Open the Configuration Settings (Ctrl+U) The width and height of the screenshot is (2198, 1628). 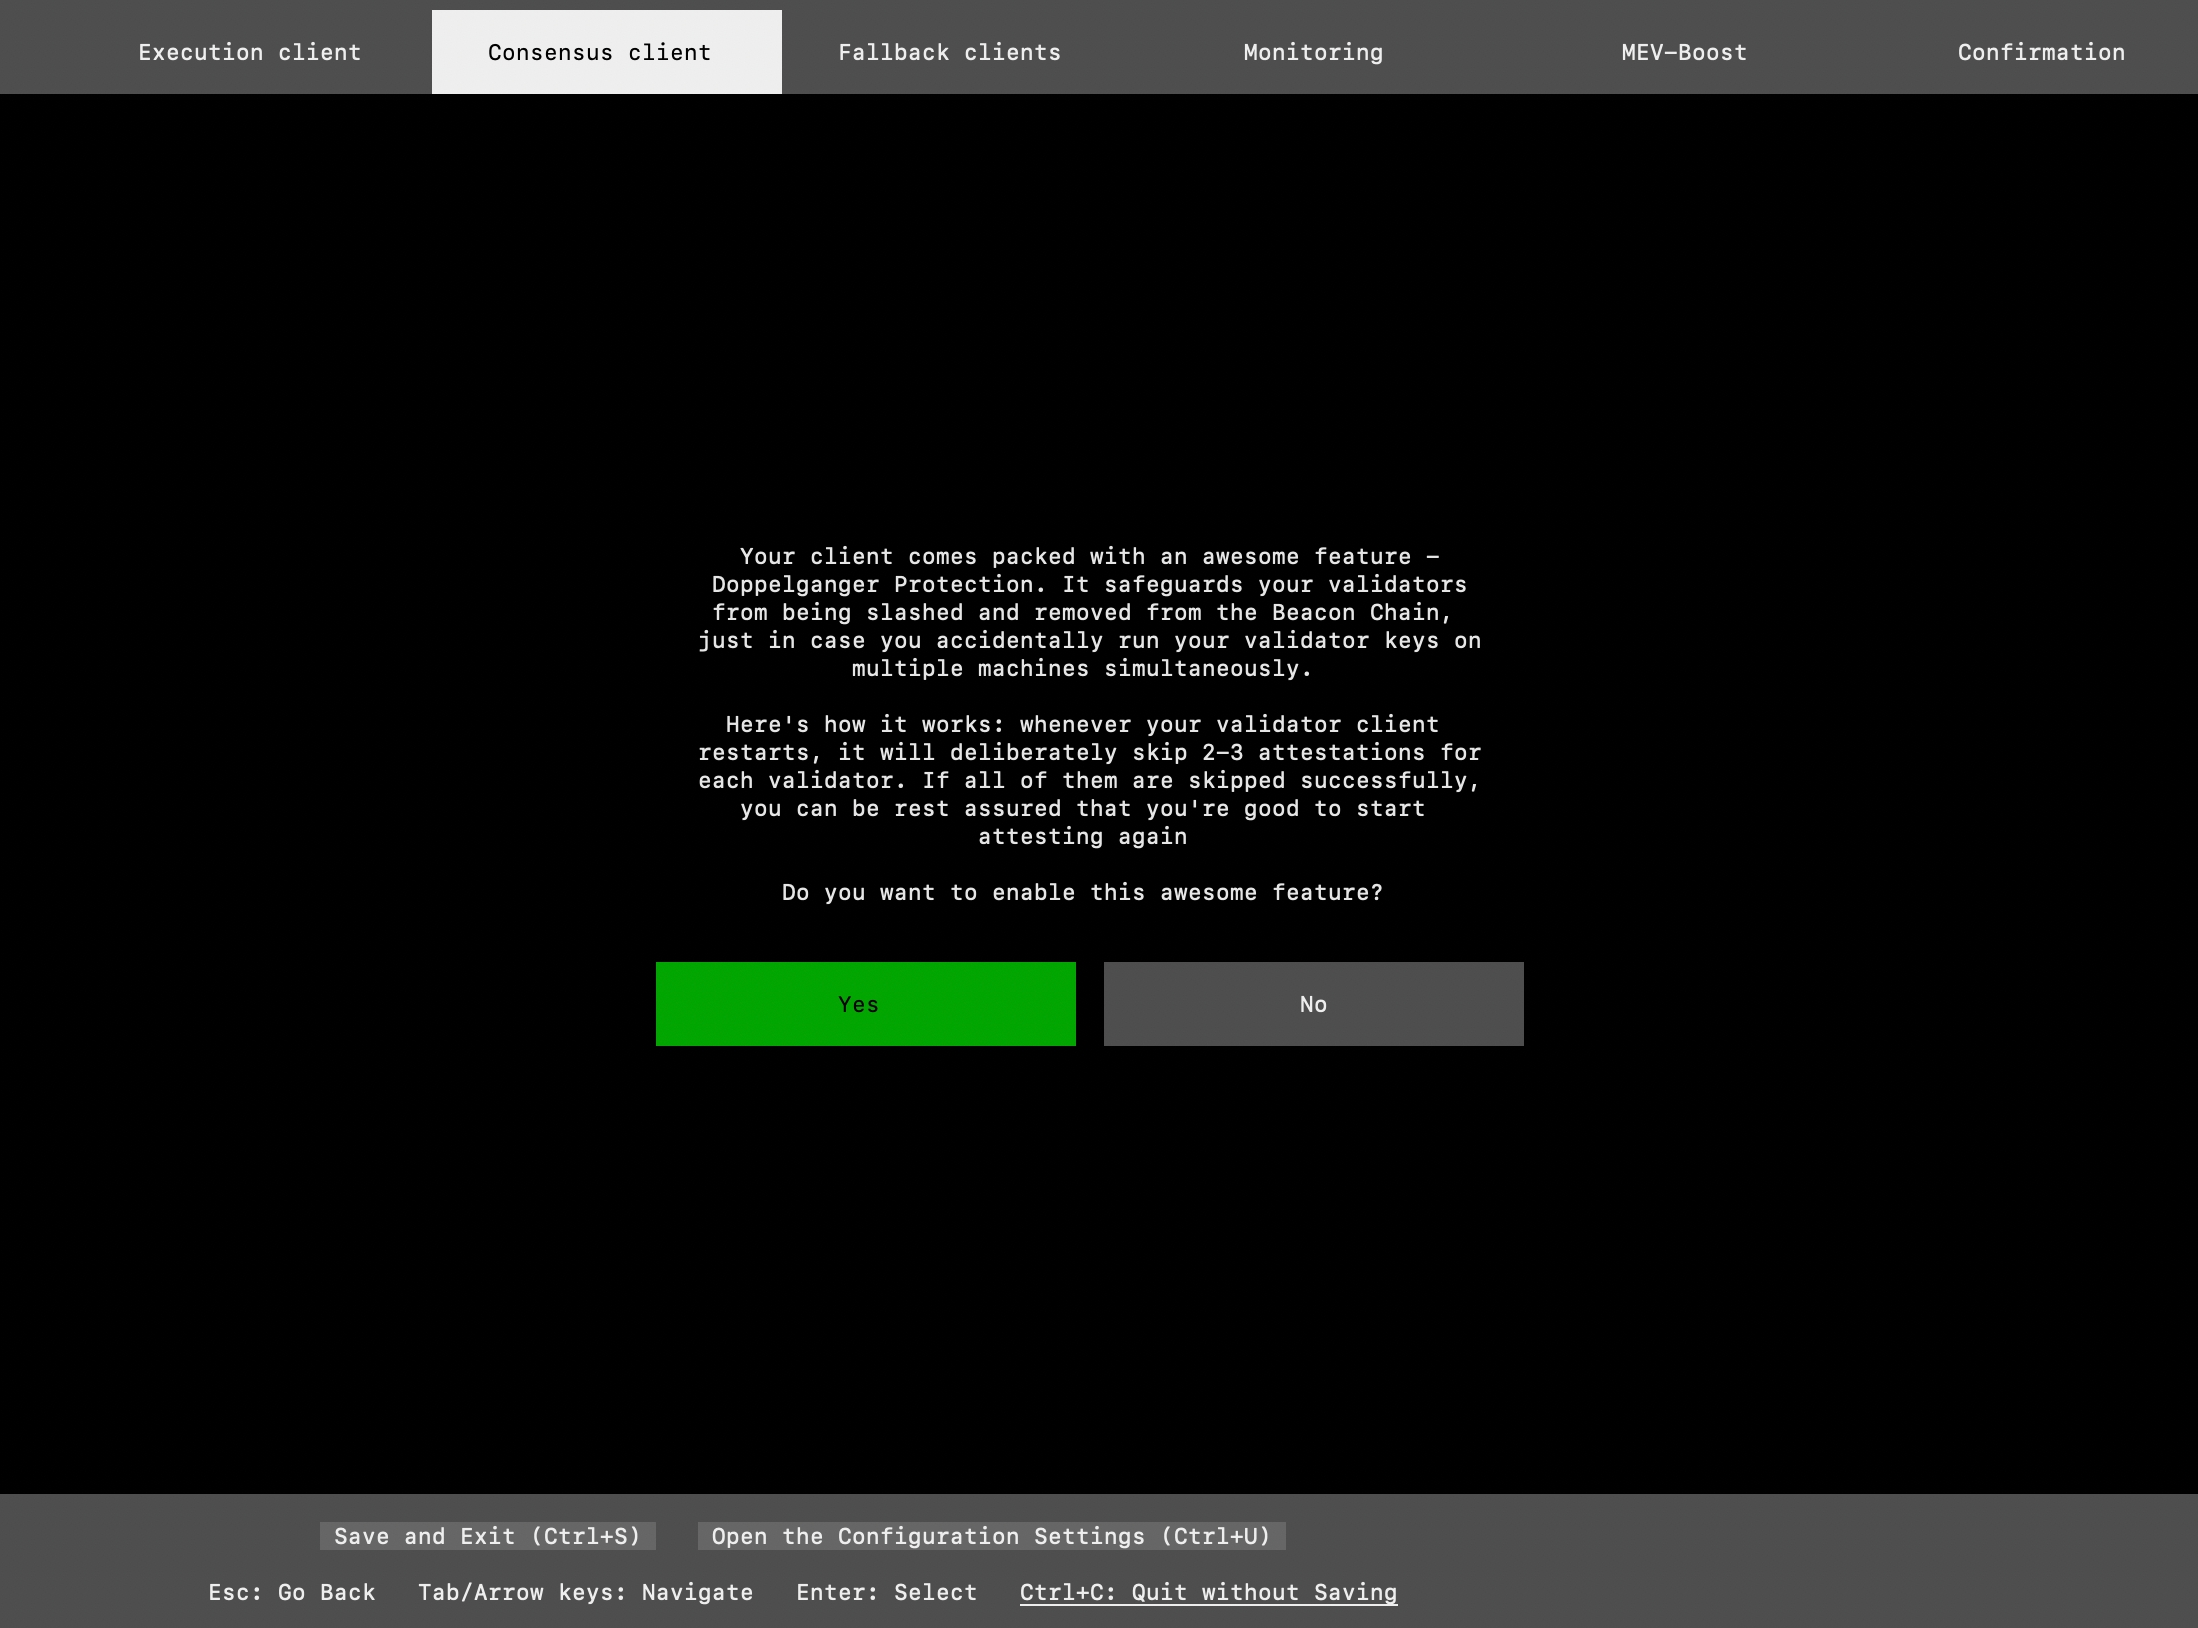(x=991, y=1536)
